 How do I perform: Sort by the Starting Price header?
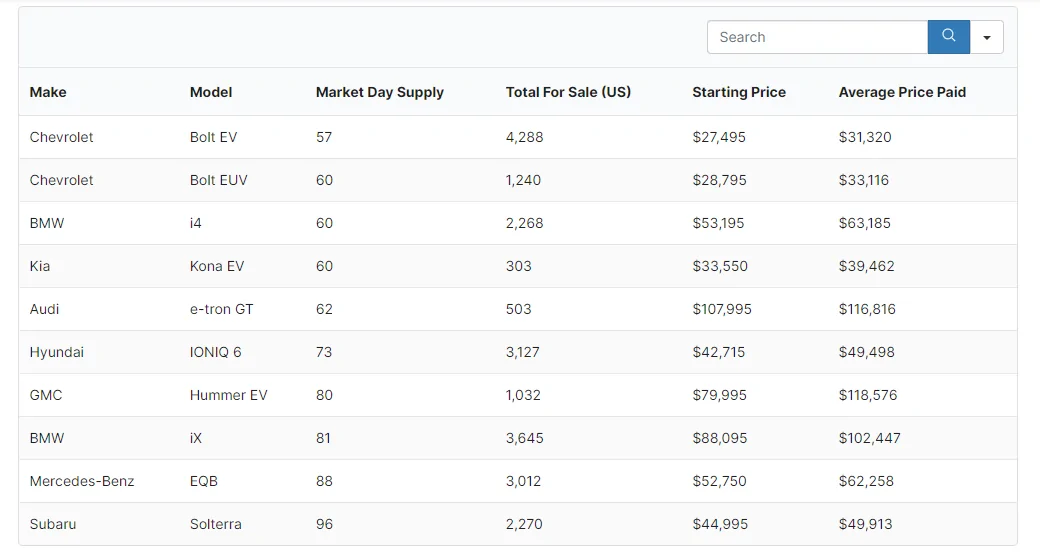pos(739,92)
